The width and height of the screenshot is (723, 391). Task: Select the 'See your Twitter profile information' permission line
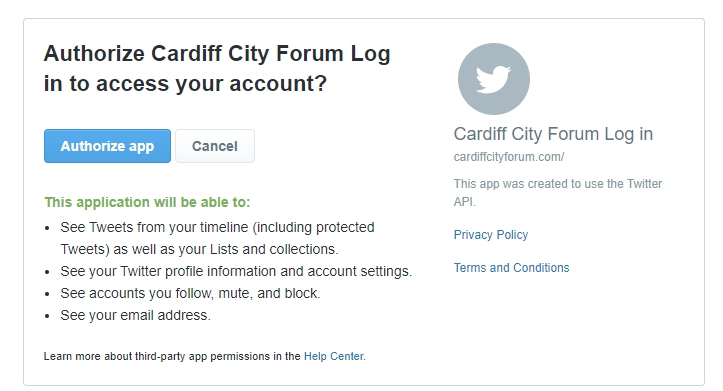236,272
